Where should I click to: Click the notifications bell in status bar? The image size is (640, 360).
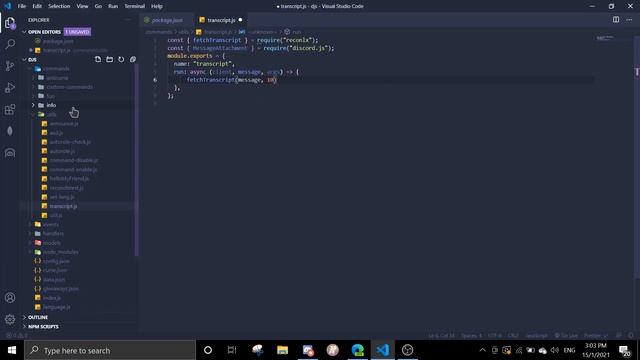[x=631, y=336]
